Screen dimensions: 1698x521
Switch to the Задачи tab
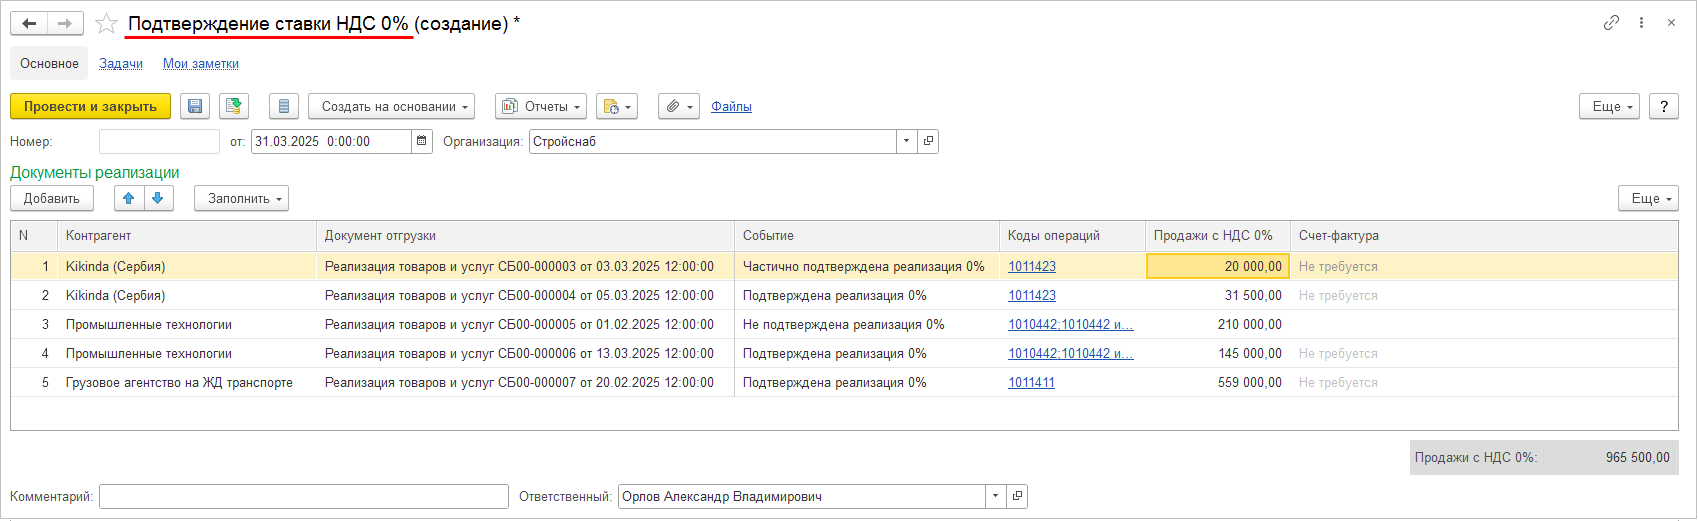(121, 63)
